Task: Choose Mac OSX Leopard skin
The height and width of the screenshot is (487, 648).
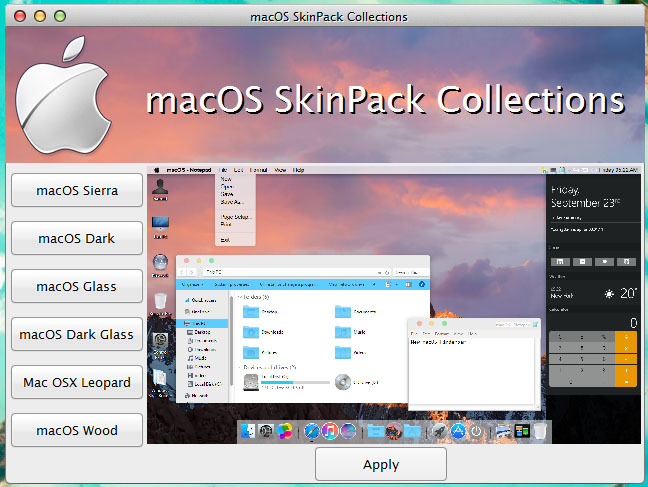Action: point(77,382)
